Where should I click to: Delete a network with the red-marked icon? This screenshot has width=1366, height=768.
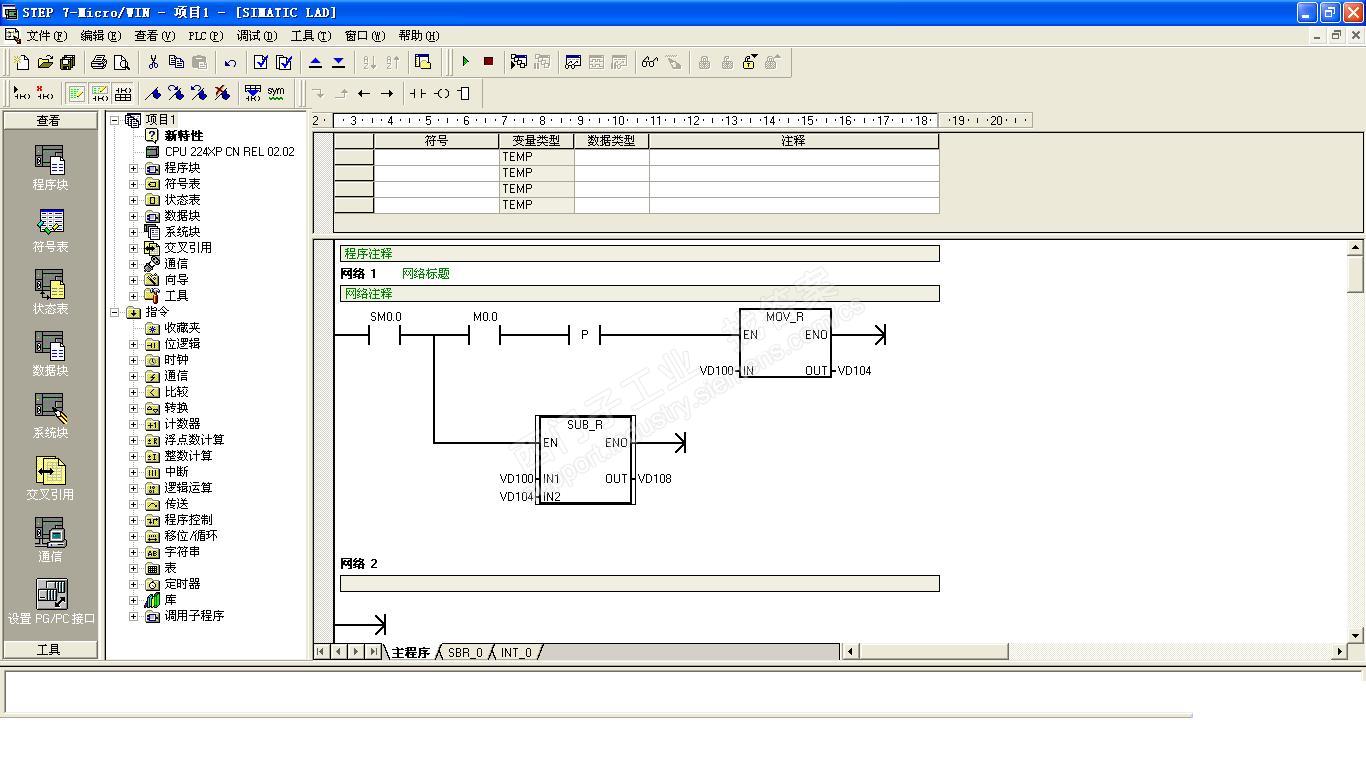tap(45, 93)
